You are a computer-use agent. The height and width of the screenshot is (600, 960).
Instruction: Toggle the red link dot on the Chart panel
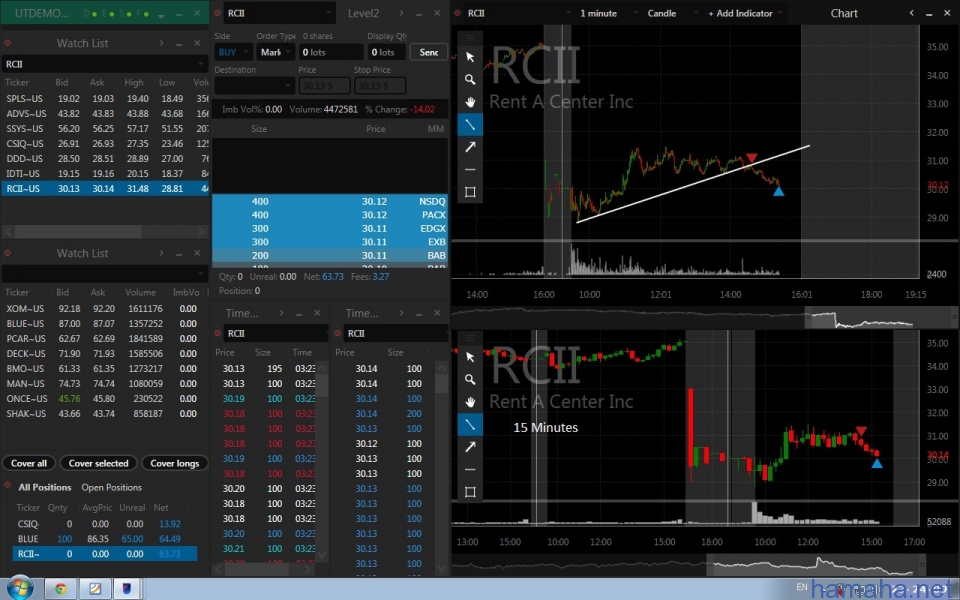point(457,13)
